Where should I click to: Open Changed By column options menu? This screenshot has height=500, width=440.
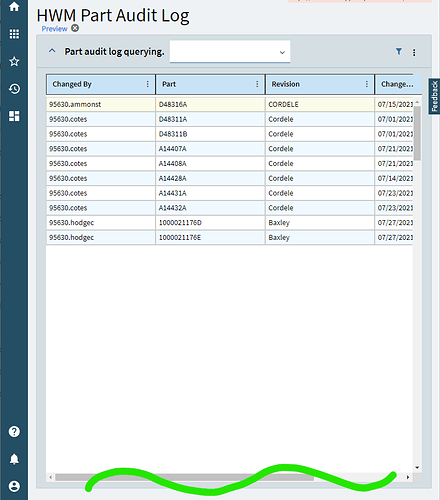click(x=148, y=84)
